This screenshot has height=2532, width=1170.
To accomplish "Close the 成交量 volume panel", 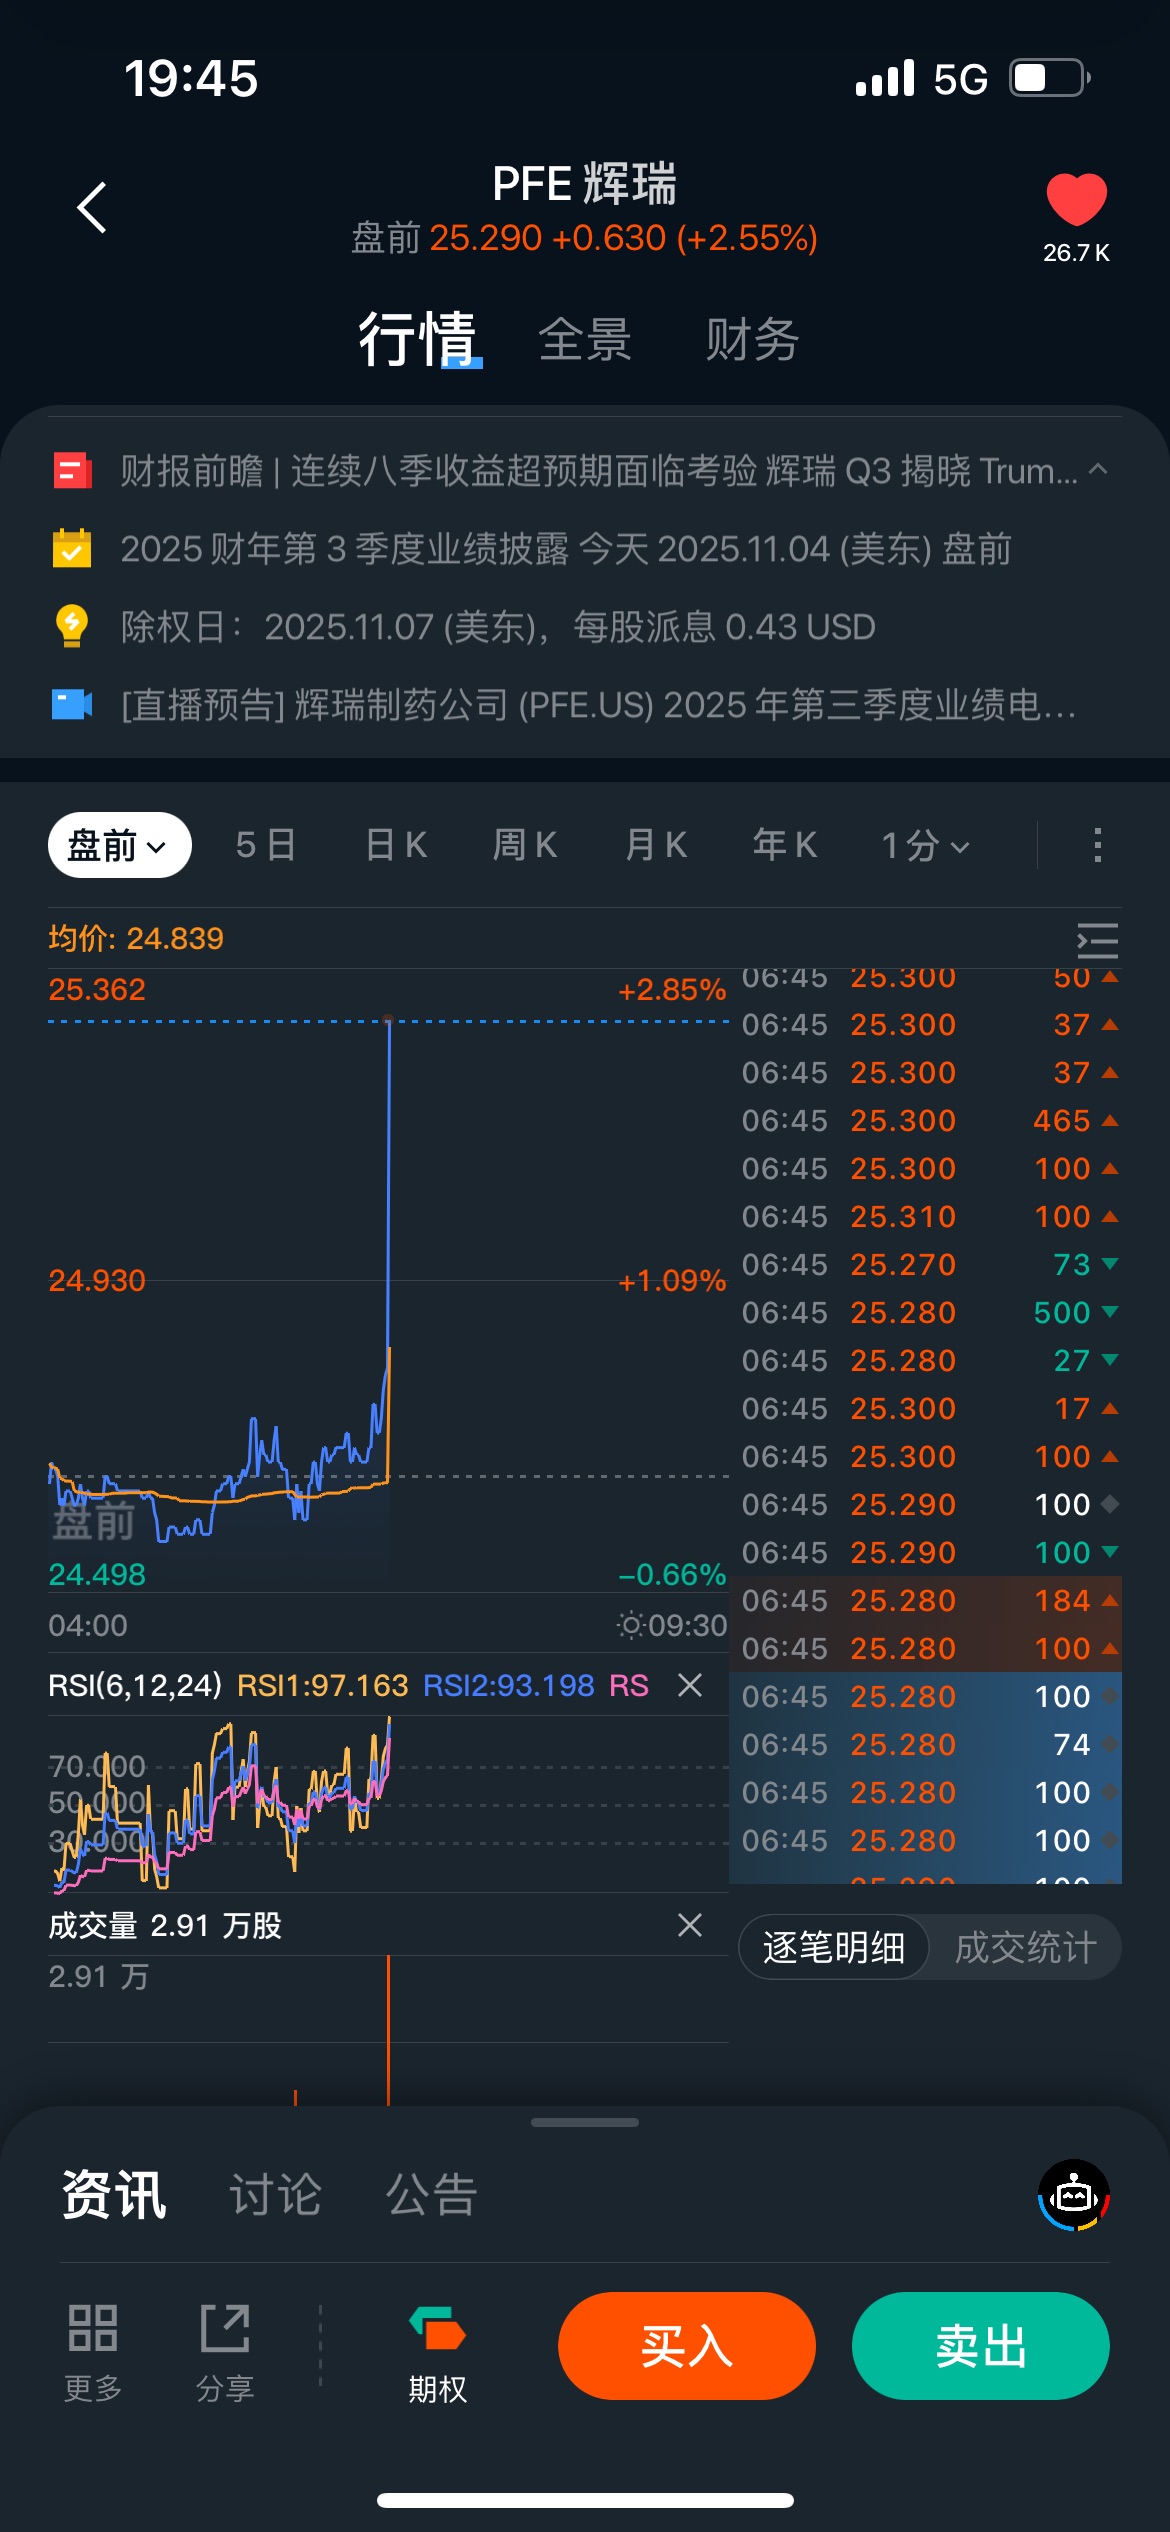I will 690,1925.
